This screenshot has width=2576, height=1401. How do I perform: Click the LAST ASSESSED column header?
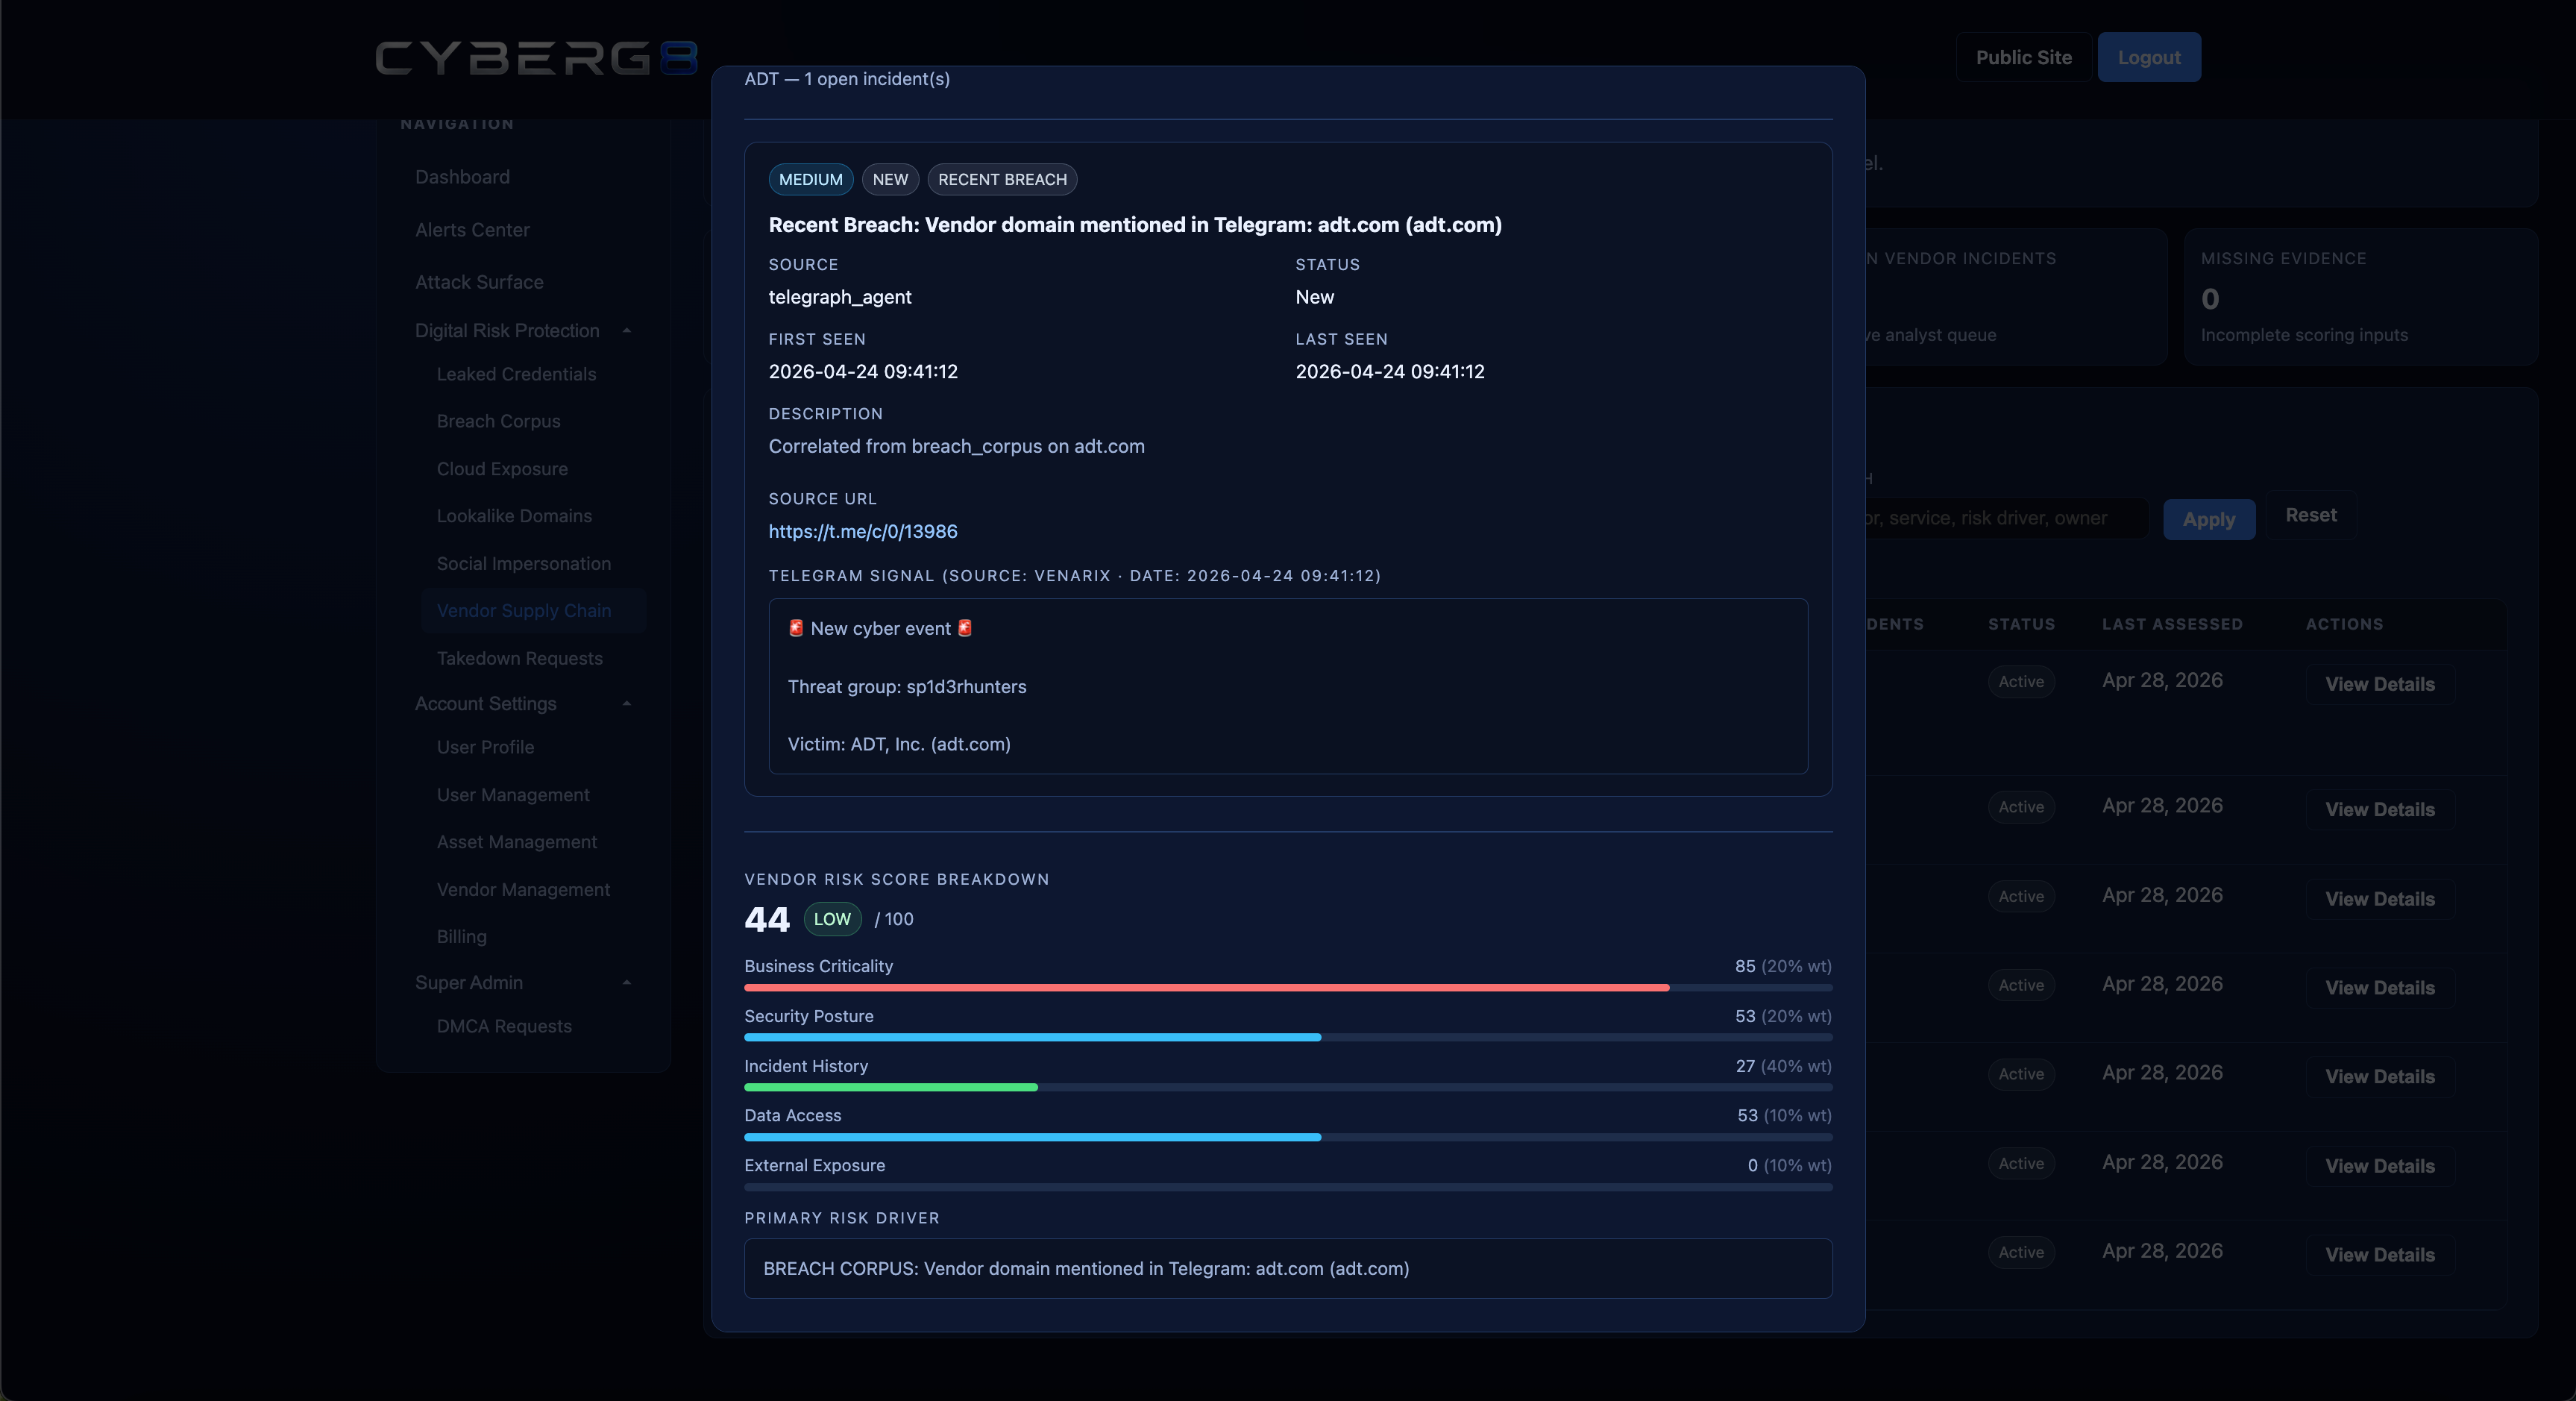(2172, 624)
